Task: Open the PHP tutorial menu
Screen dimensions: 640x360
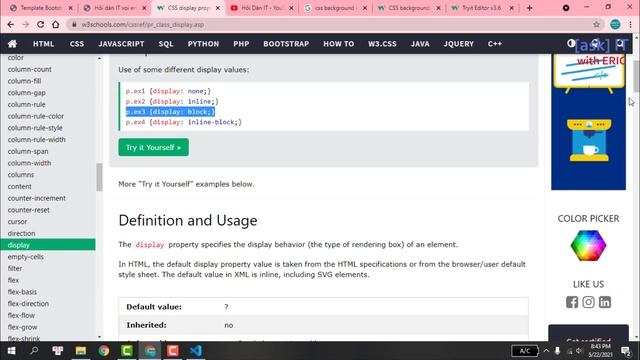Action: 241,44
